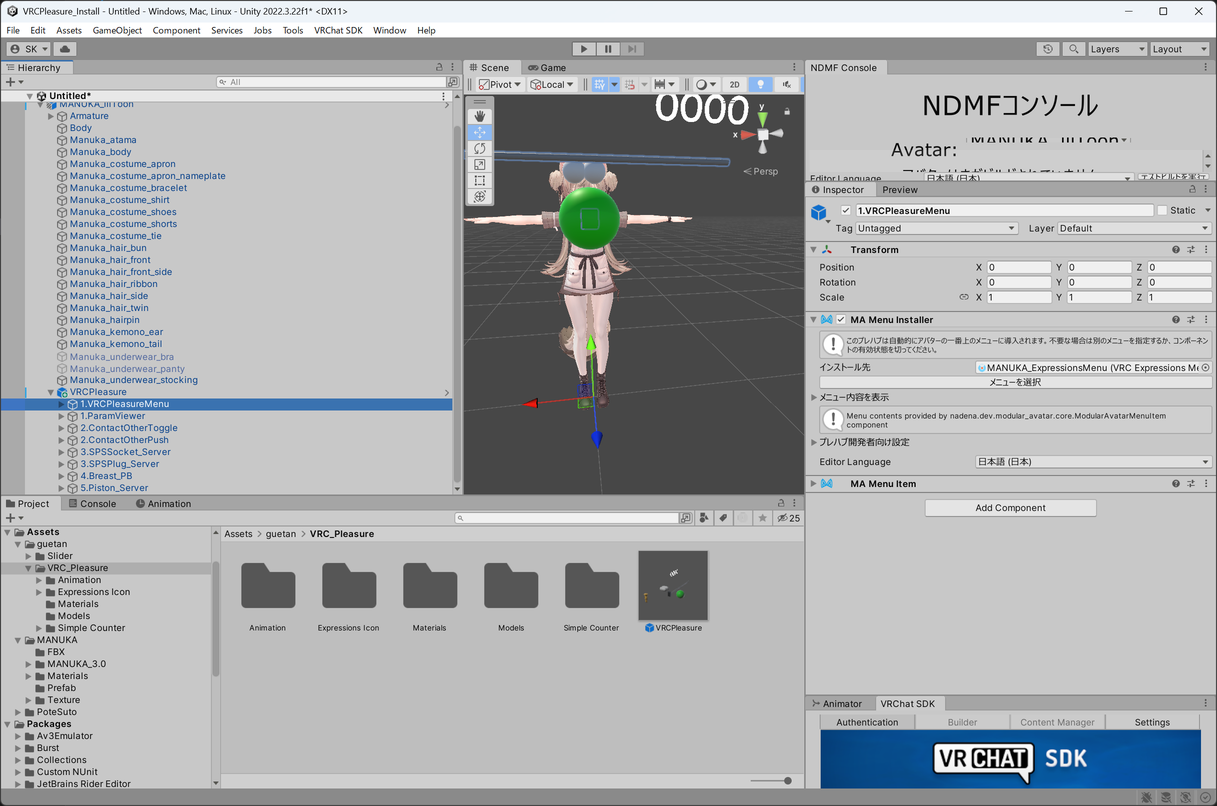1217x806 pixels.
Task: Uncheck the 1.VRCPleasureMenu active checkbox
Action: click(x=846, y=211)
